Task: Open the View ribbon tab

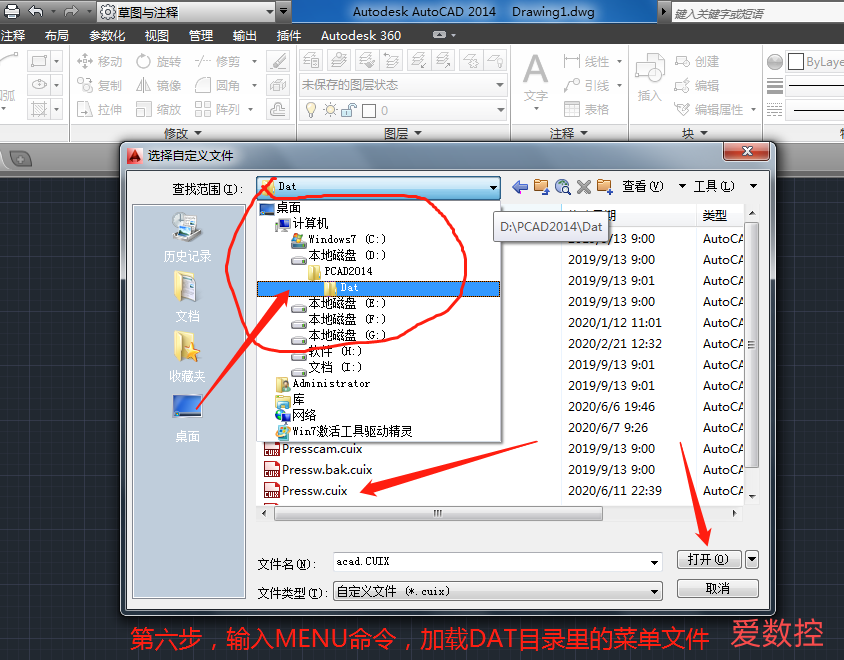Action: click(157, 36)
